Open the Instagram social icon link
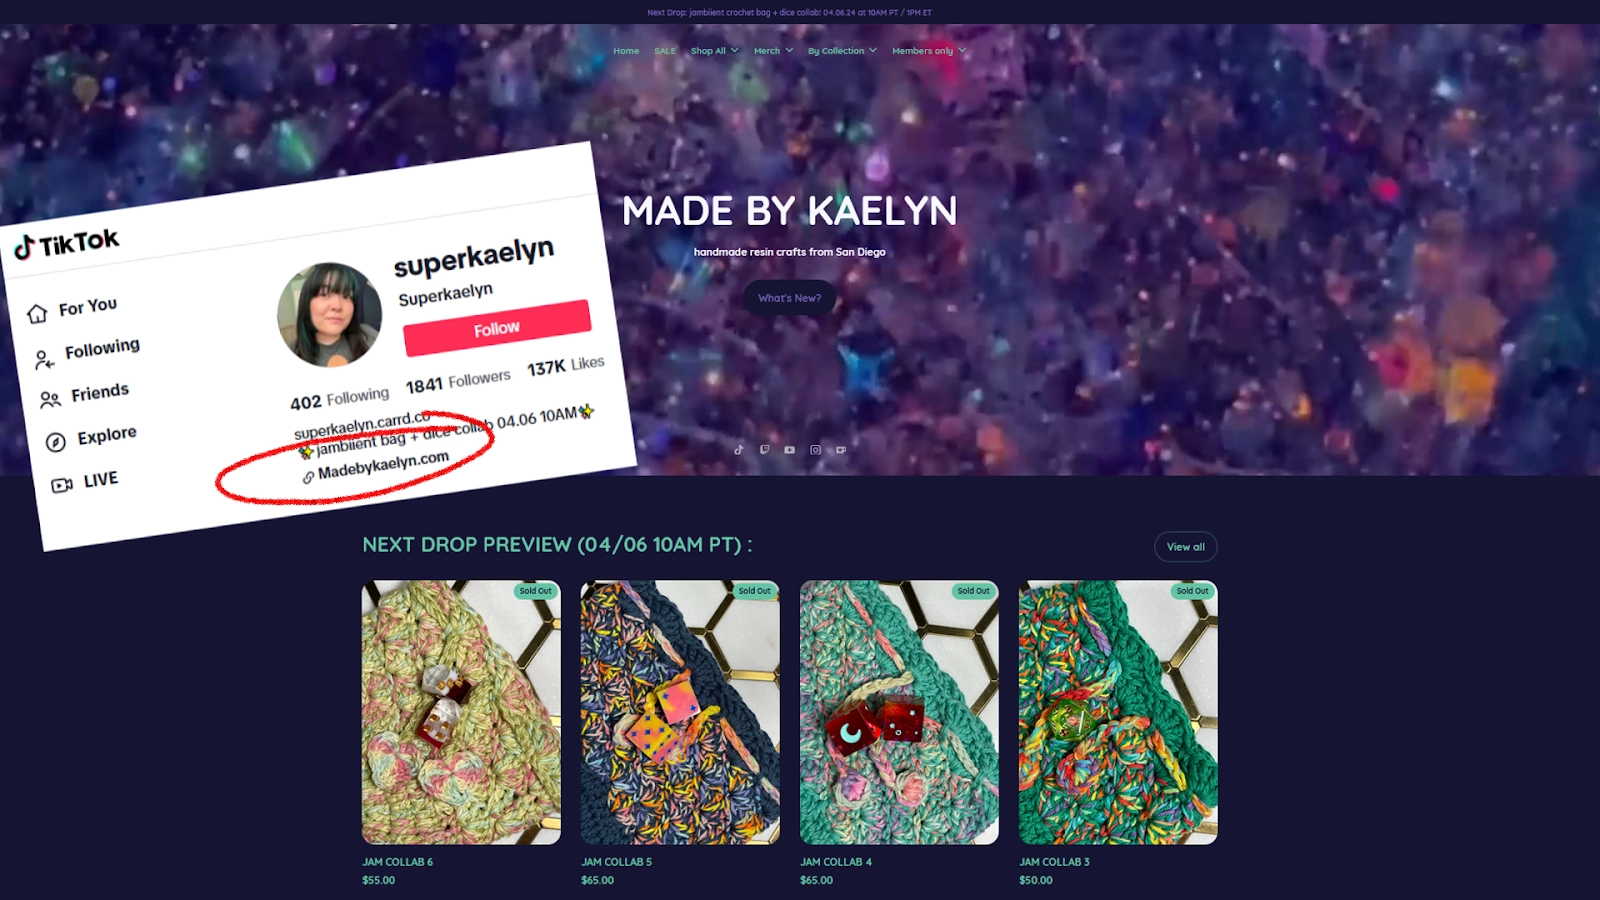 click(x=816, y=450)
